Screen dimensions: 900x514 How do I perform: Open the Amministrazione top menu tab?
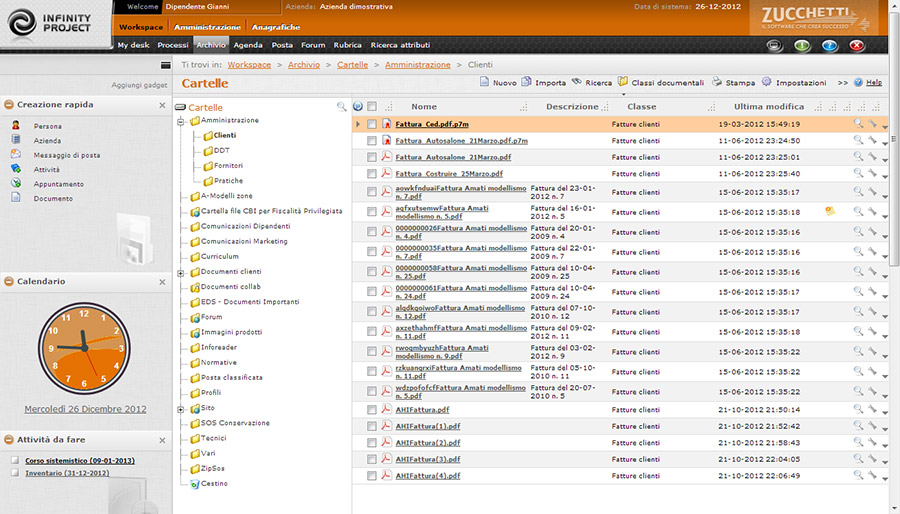click(207, 27)
